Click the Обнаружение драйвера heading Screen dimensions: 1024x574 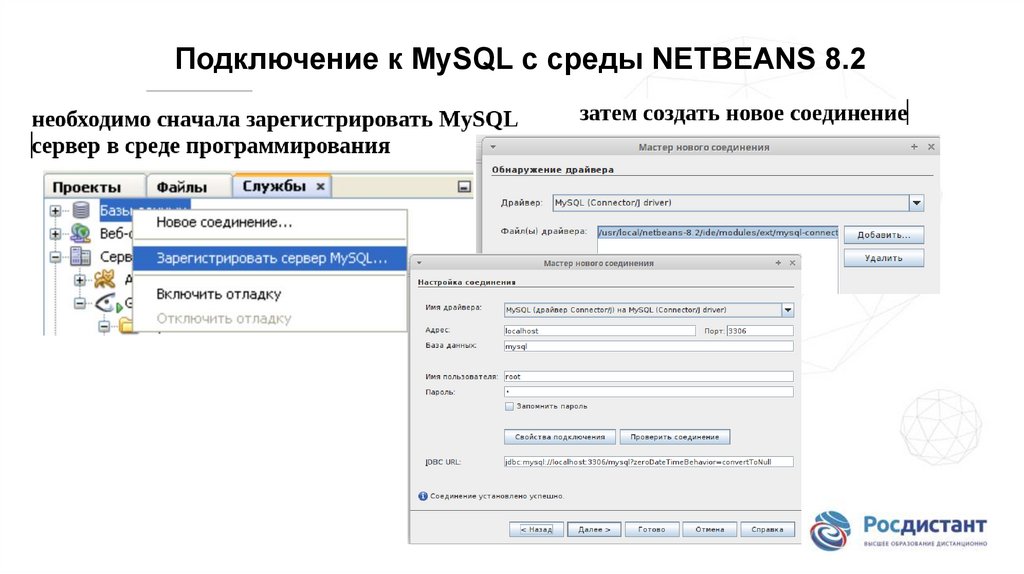pos(552,170)
